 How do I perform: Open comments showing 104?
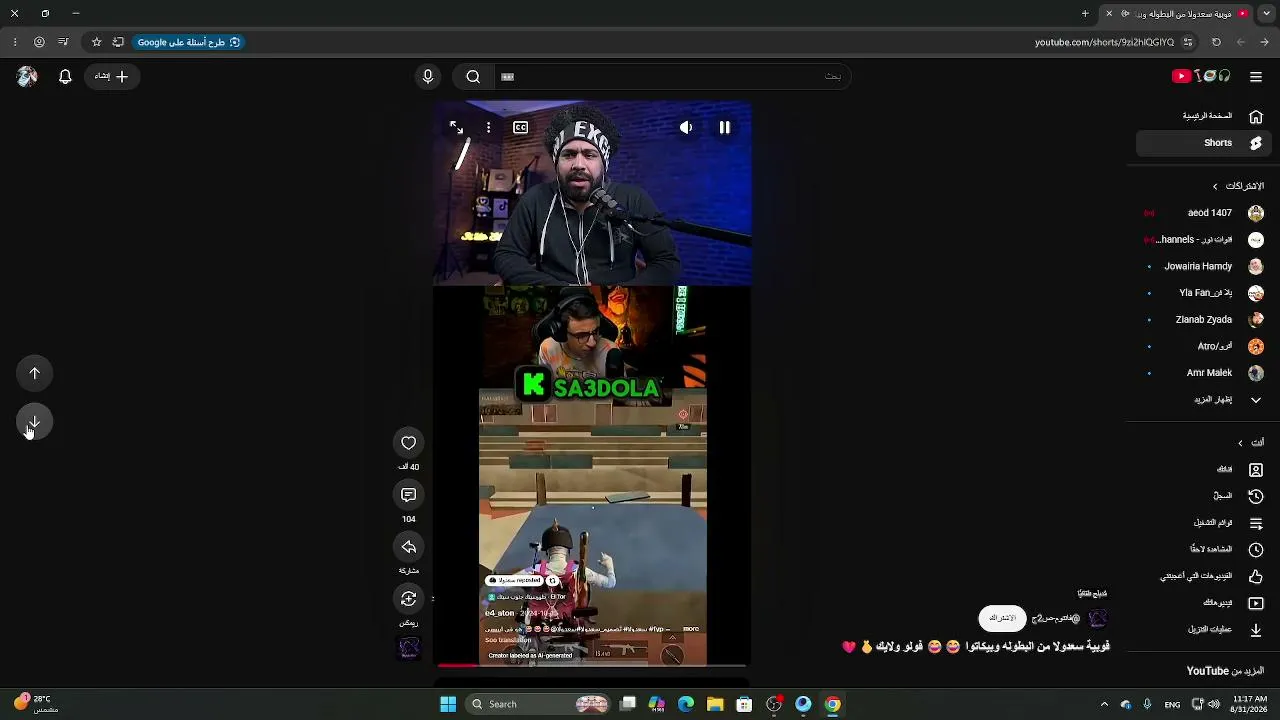click(409, 495)
